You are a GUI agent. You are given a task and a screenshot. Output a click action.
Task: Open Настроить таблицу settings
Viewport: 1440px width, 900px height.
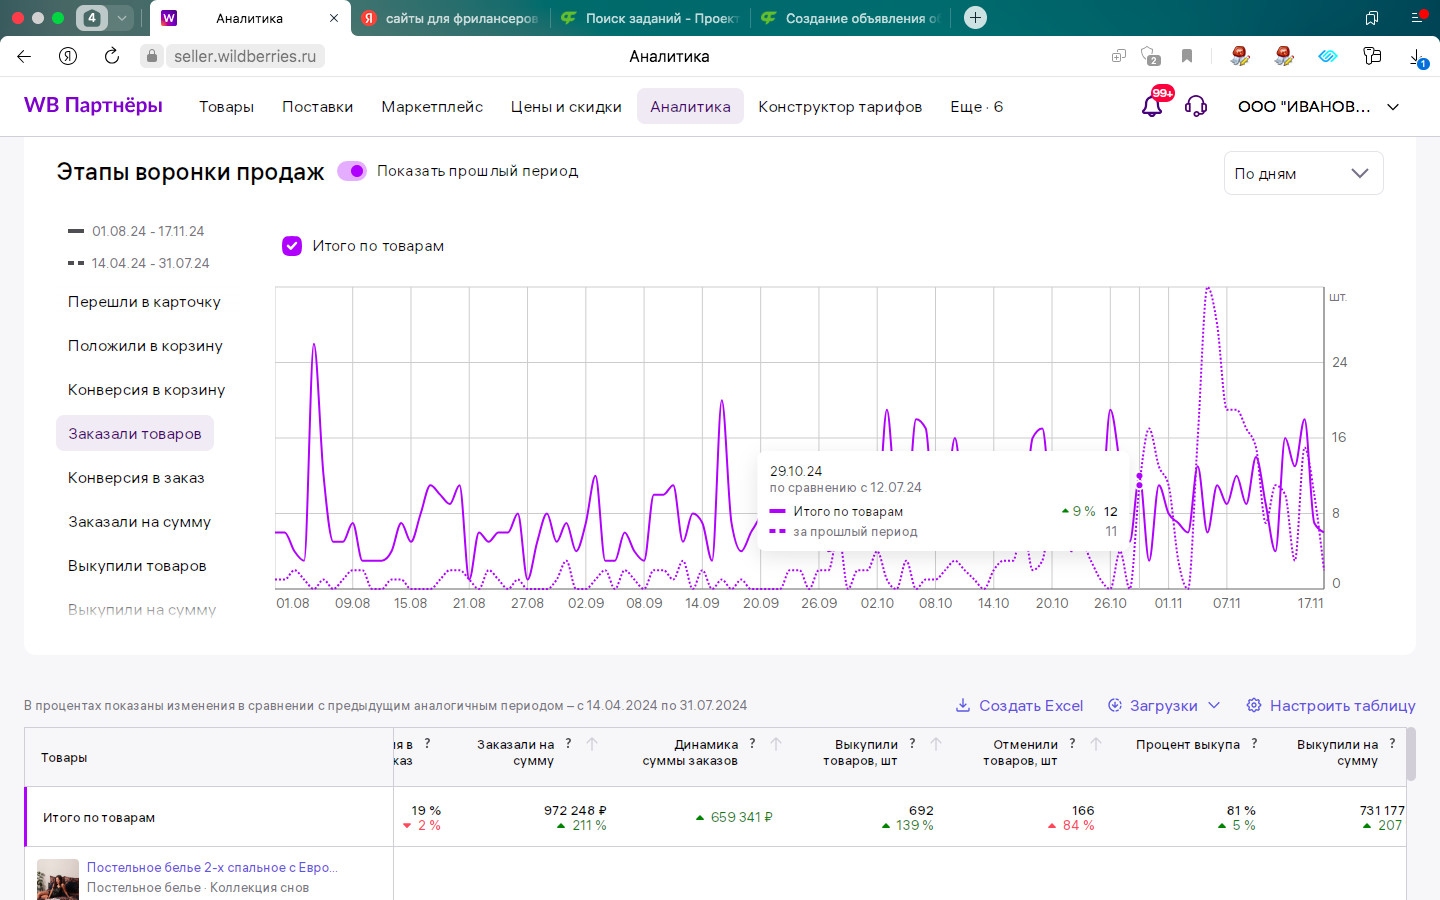pos(1331,706)
